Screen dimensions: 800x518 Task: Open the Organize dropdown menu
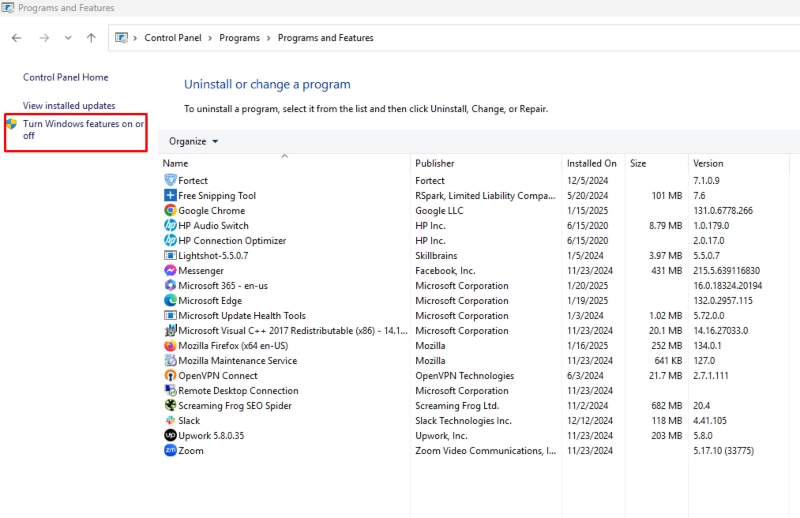pyautogui.click(x=193, y=141)
